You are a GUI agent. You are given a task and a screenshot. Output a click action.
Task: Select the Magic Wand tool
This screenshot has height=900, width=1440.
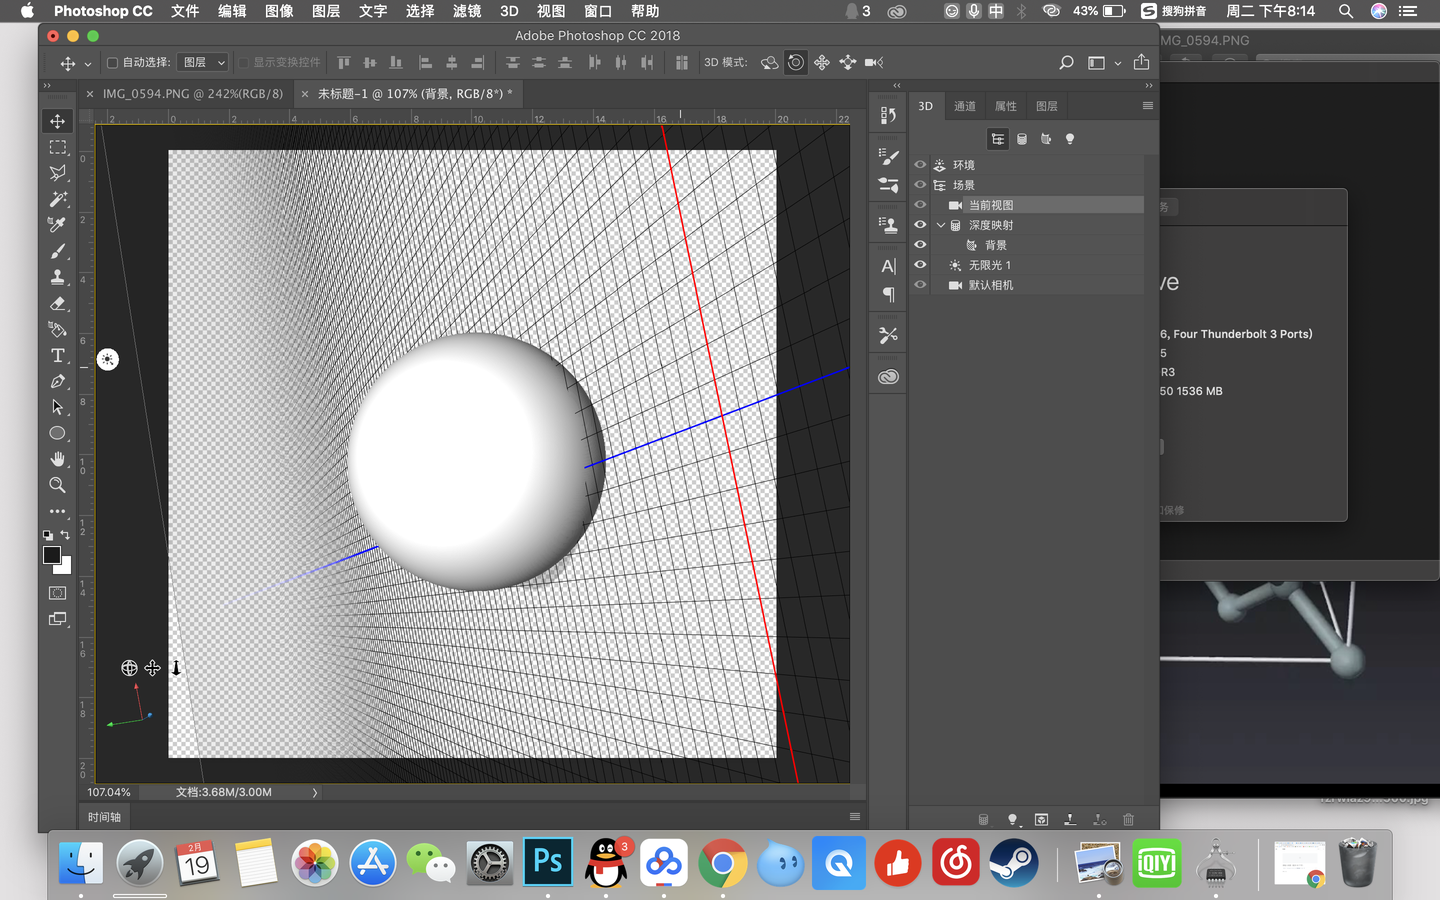[58, 199]
